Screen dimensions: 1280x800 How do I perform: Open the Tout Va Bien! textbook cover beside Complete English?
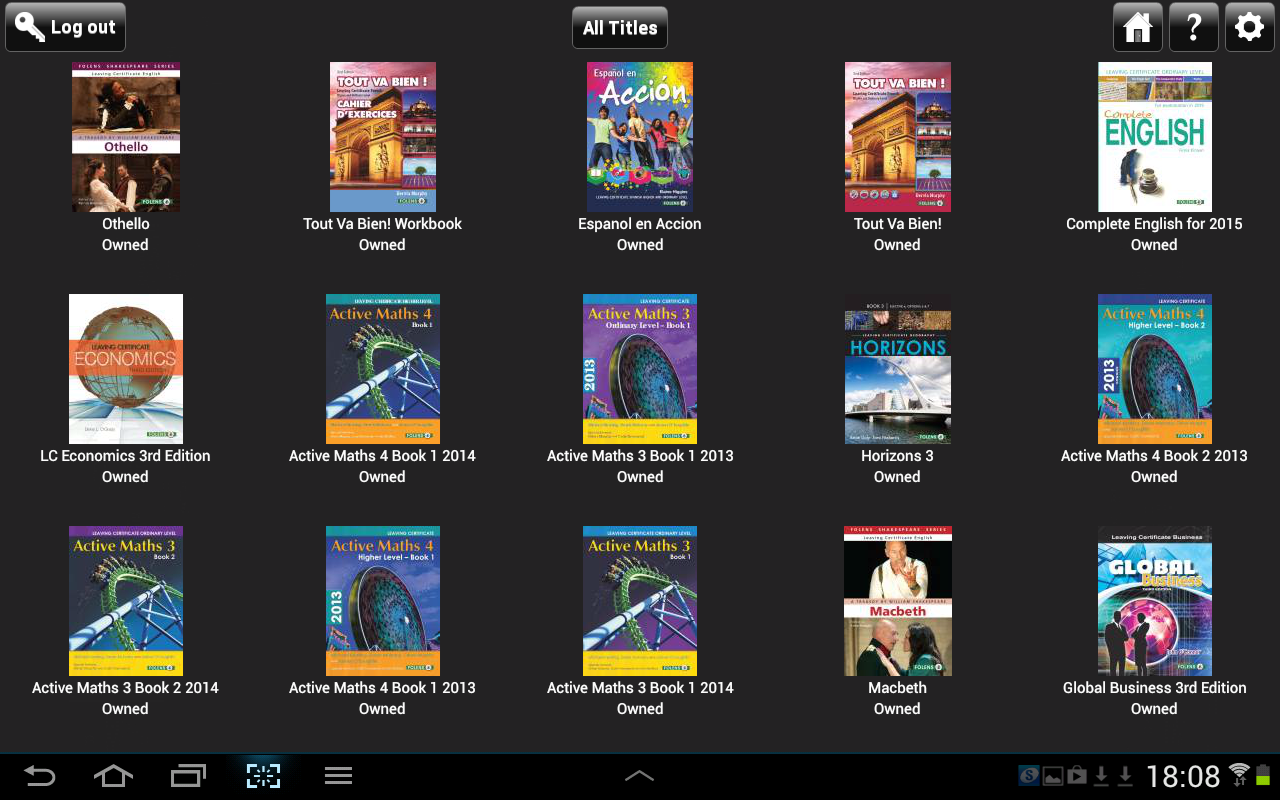point(898,137)
